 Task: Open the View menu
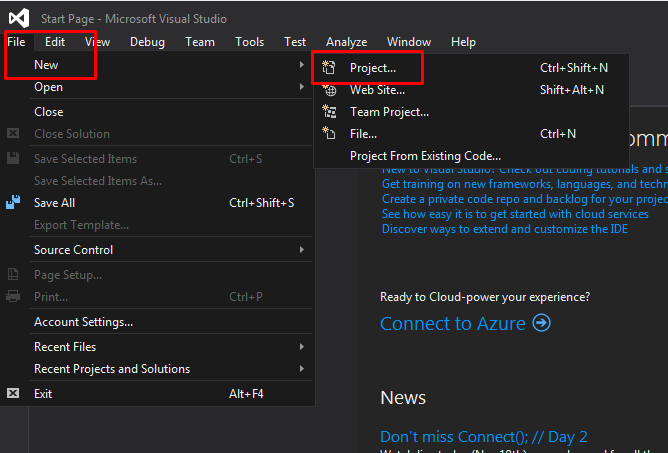point(97,42)
